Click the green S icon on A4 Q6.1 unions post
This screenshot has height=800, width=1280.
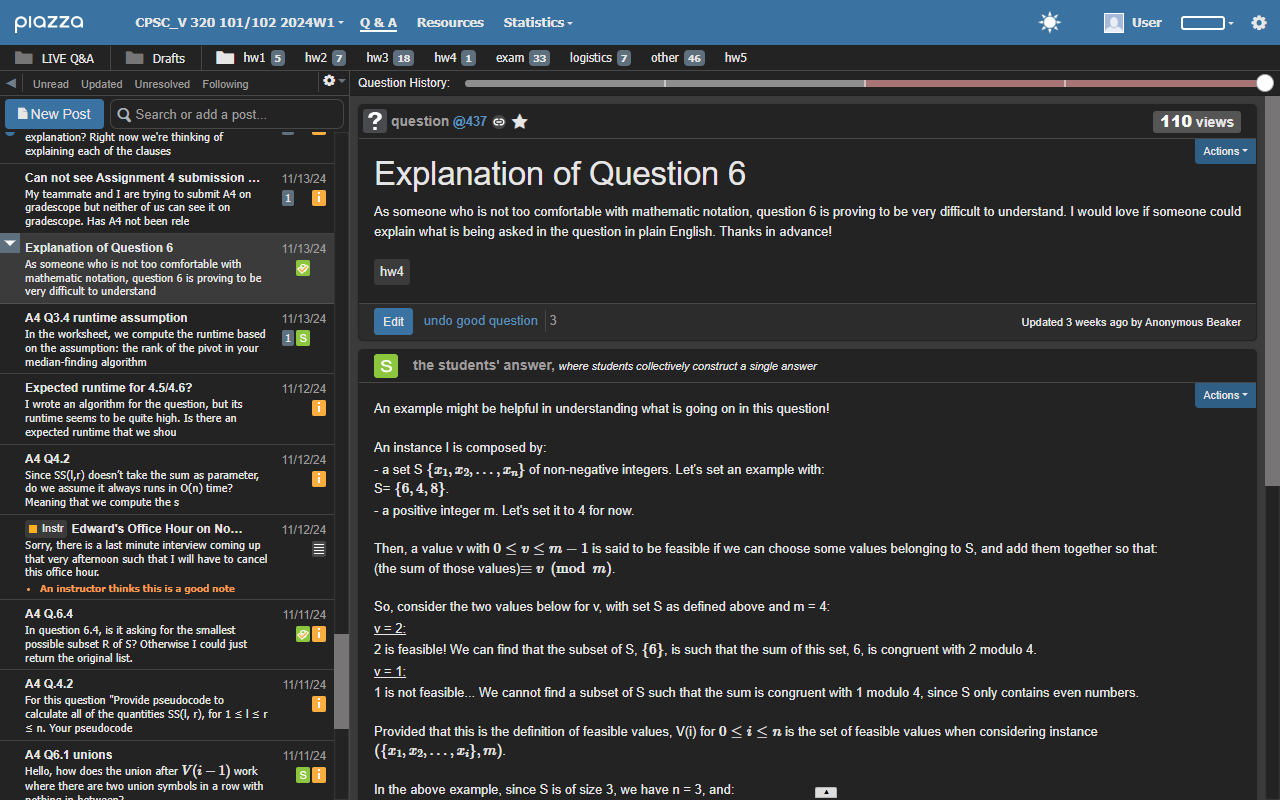click(x=303, y=775)
